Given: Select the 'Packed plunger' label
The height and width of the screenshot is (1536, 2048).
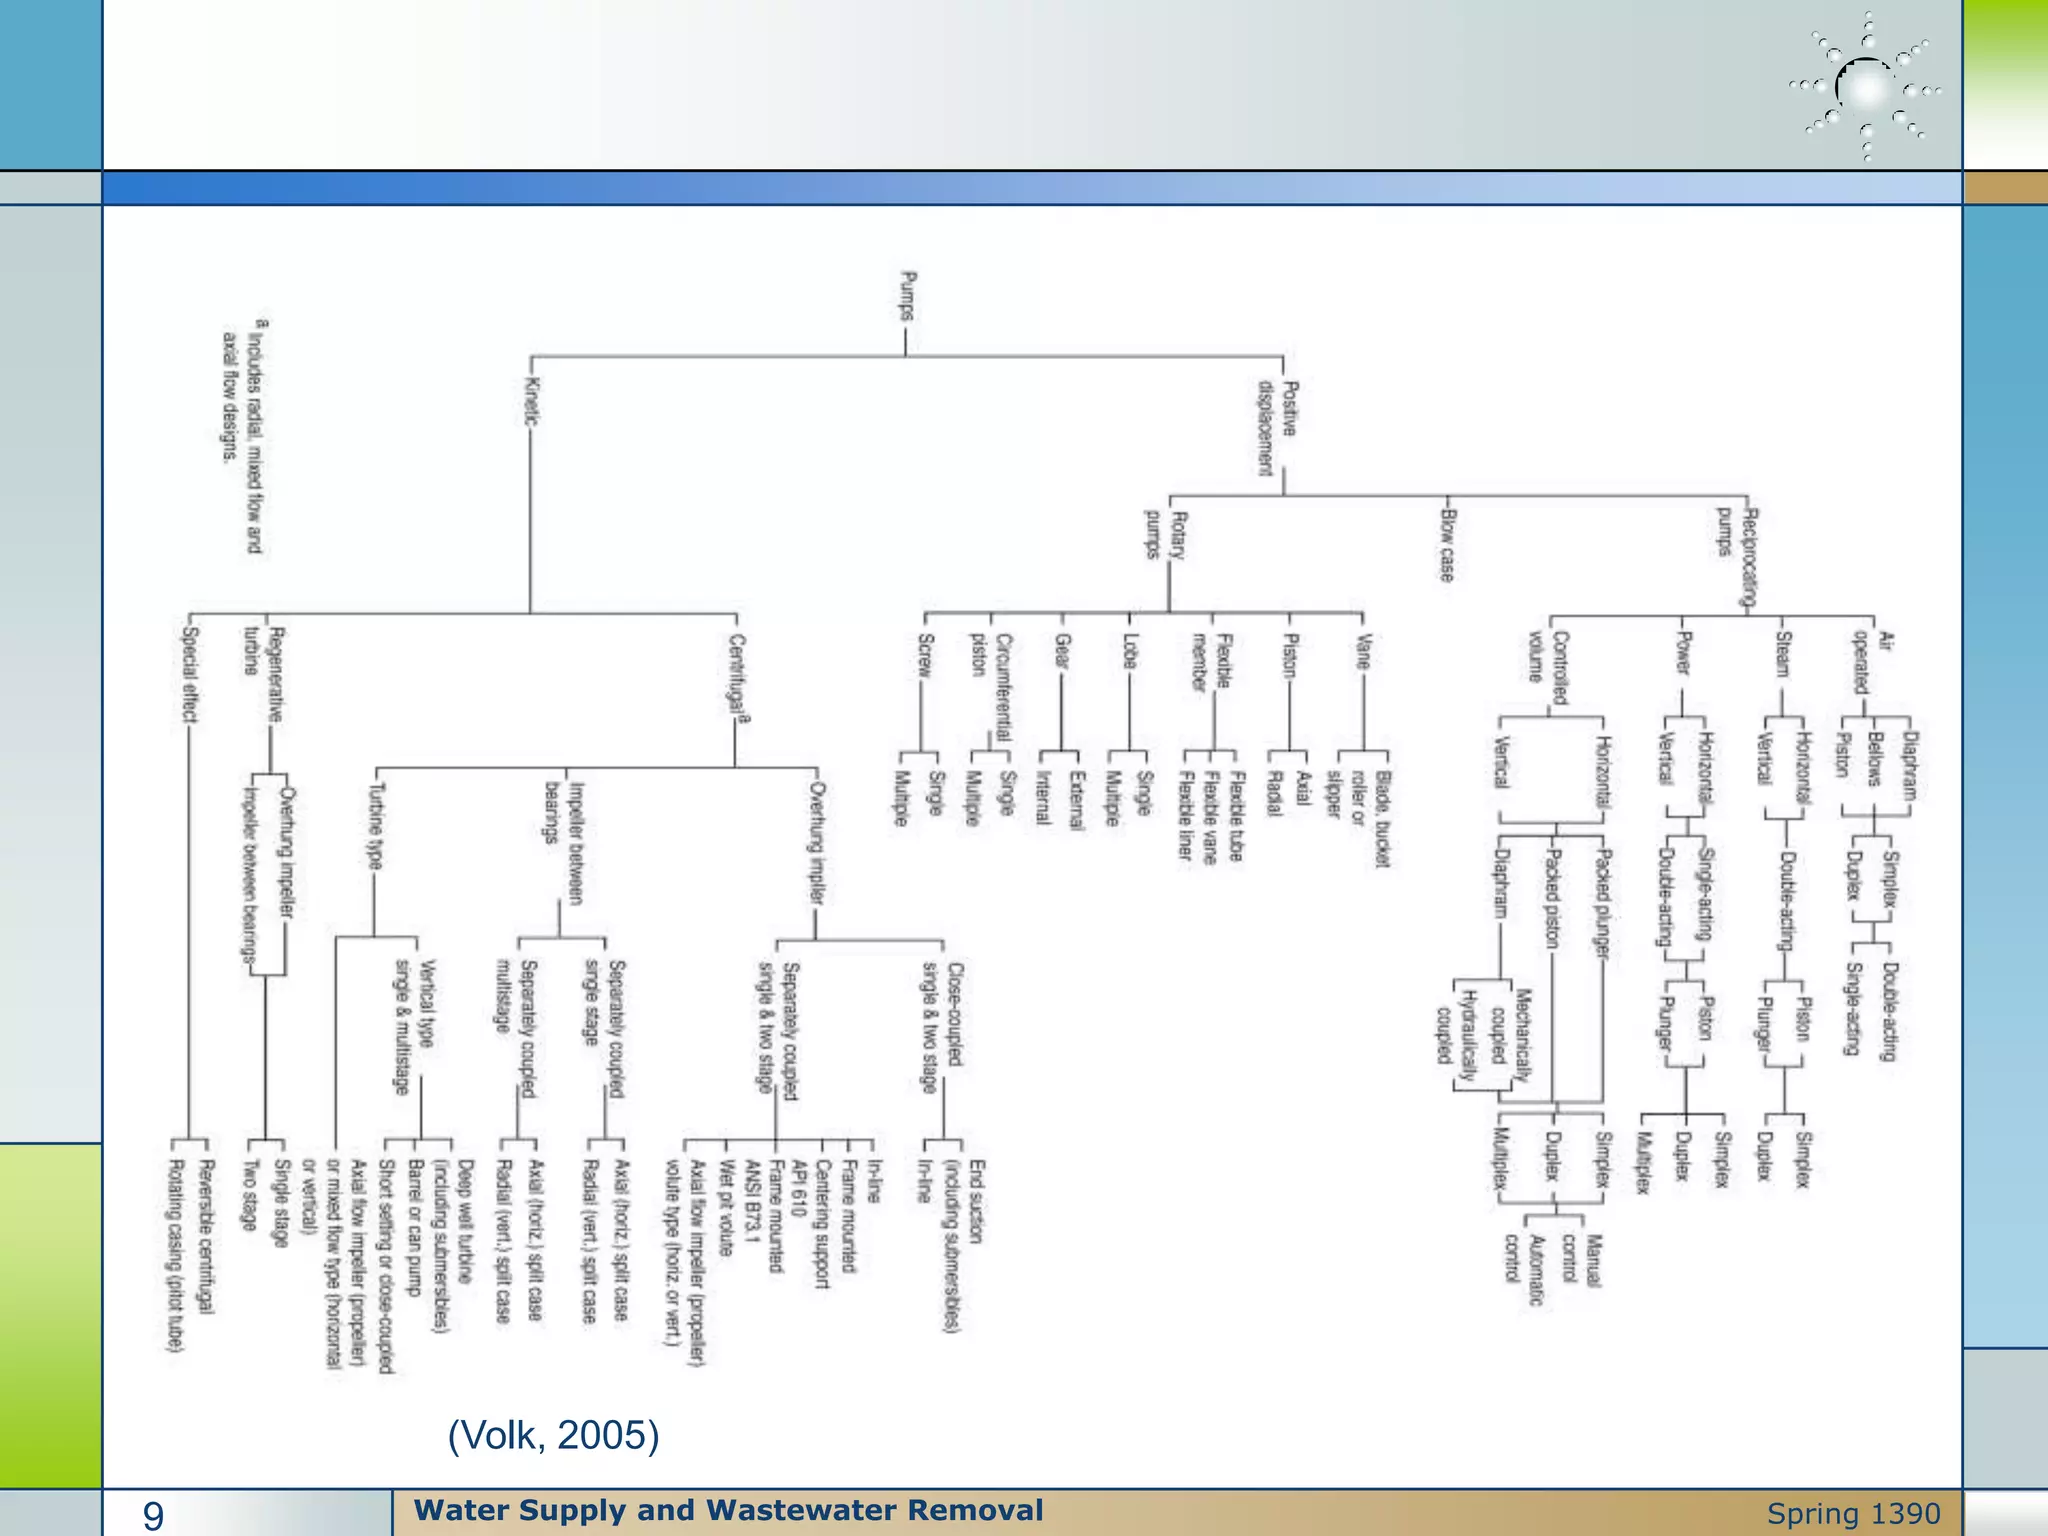Looking at the screenshot, I should coord(1603,905).
